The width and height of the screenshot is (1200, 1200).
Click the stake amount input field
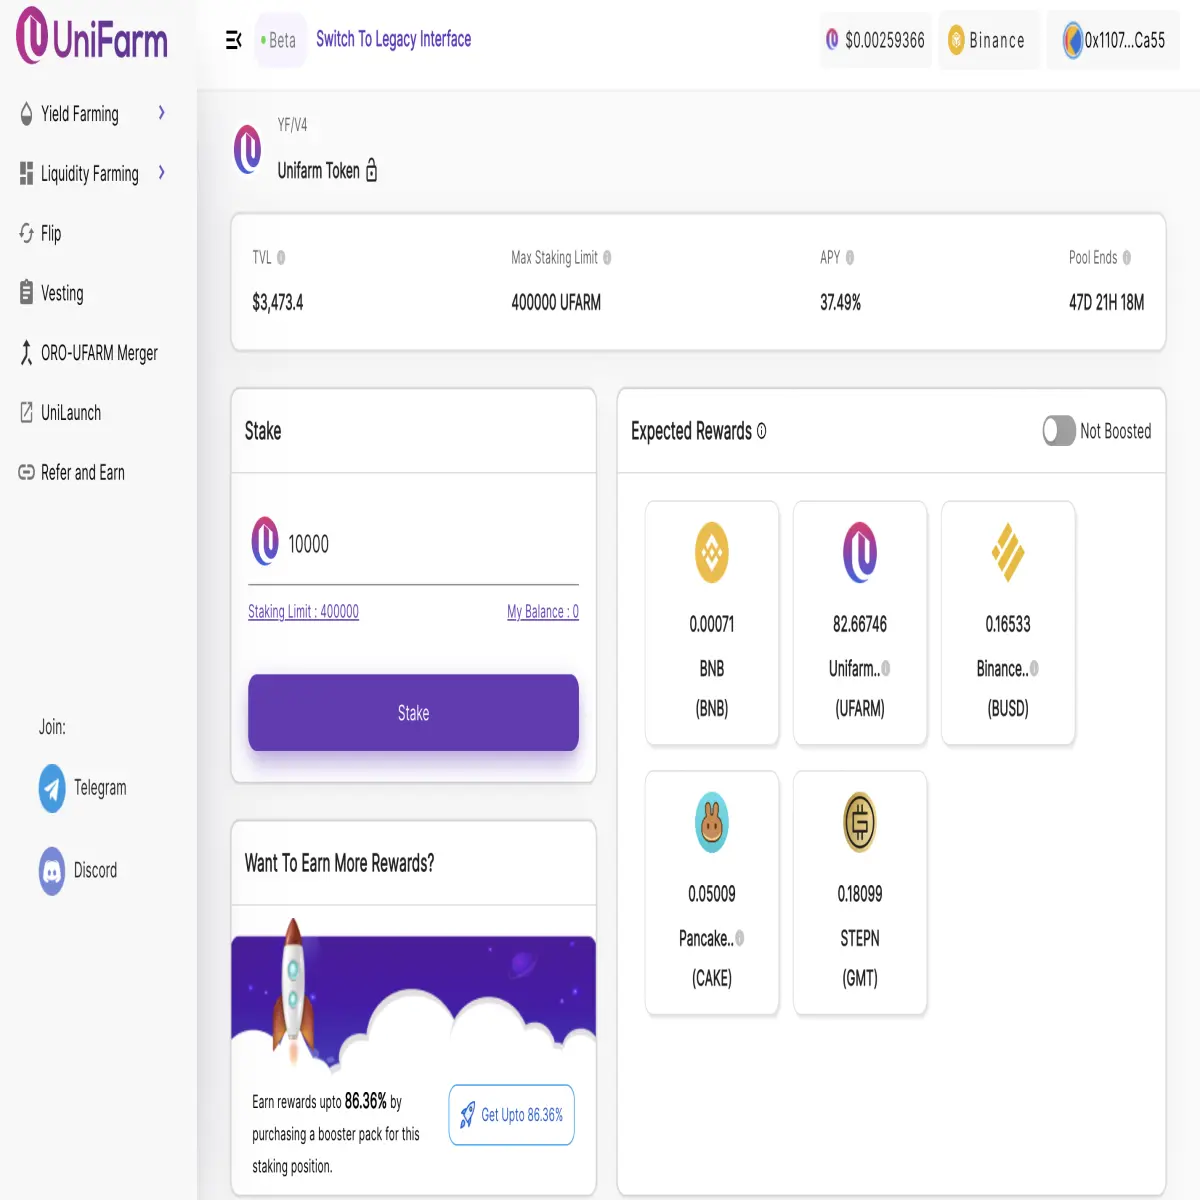430,544
